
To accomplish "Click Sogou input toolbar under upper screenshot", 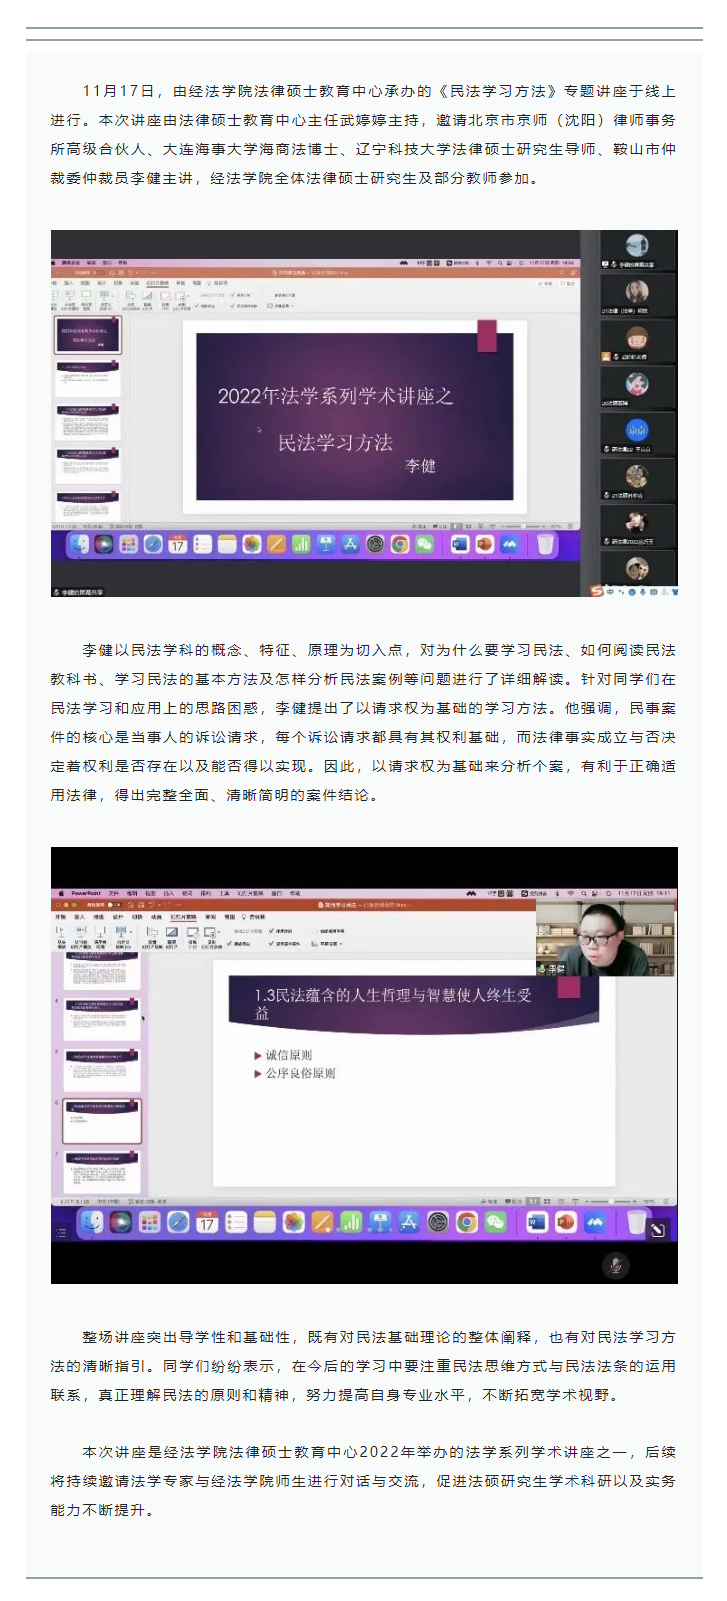I will coord(633,591).
